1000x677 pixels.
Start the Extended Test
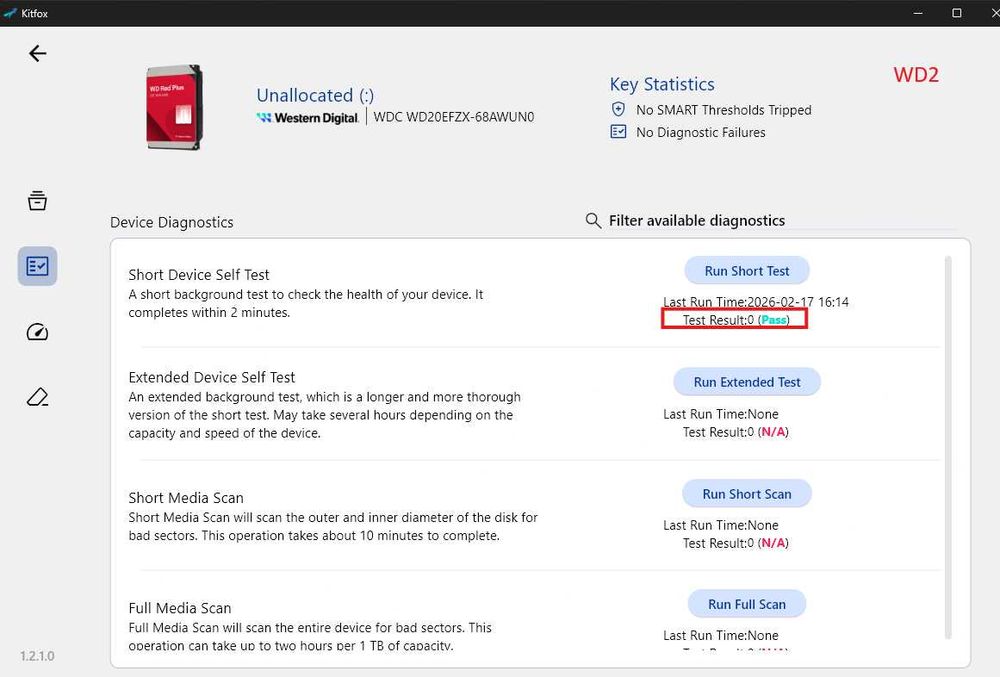click(x=747, y=382)
